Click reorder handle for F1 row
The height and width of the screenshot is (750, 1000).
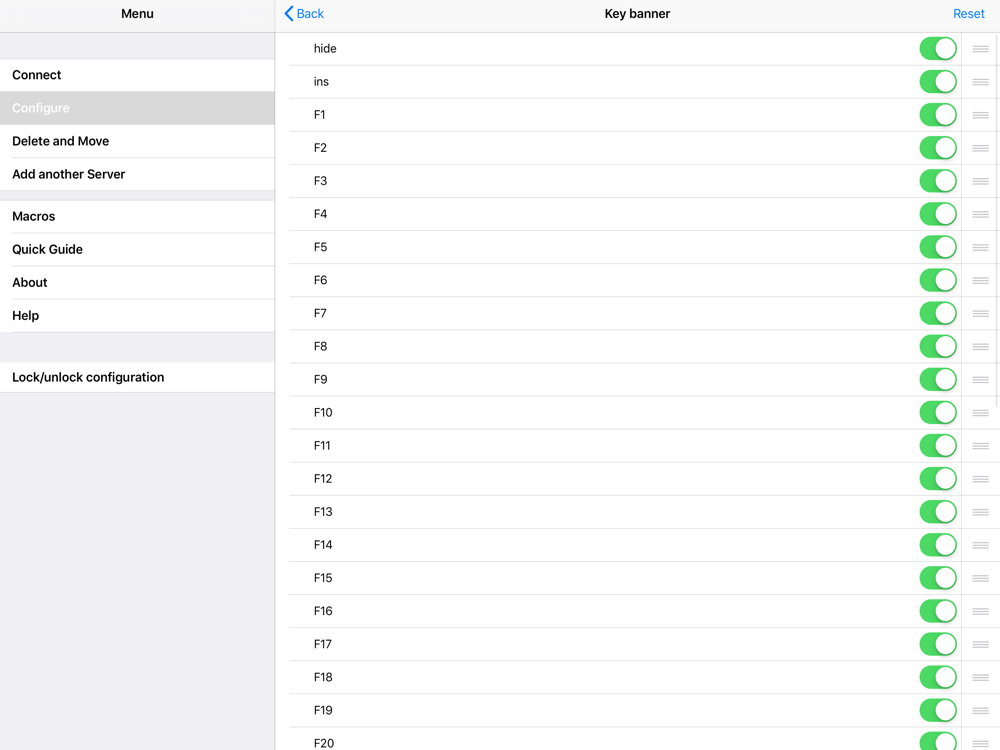pos(980,115)
